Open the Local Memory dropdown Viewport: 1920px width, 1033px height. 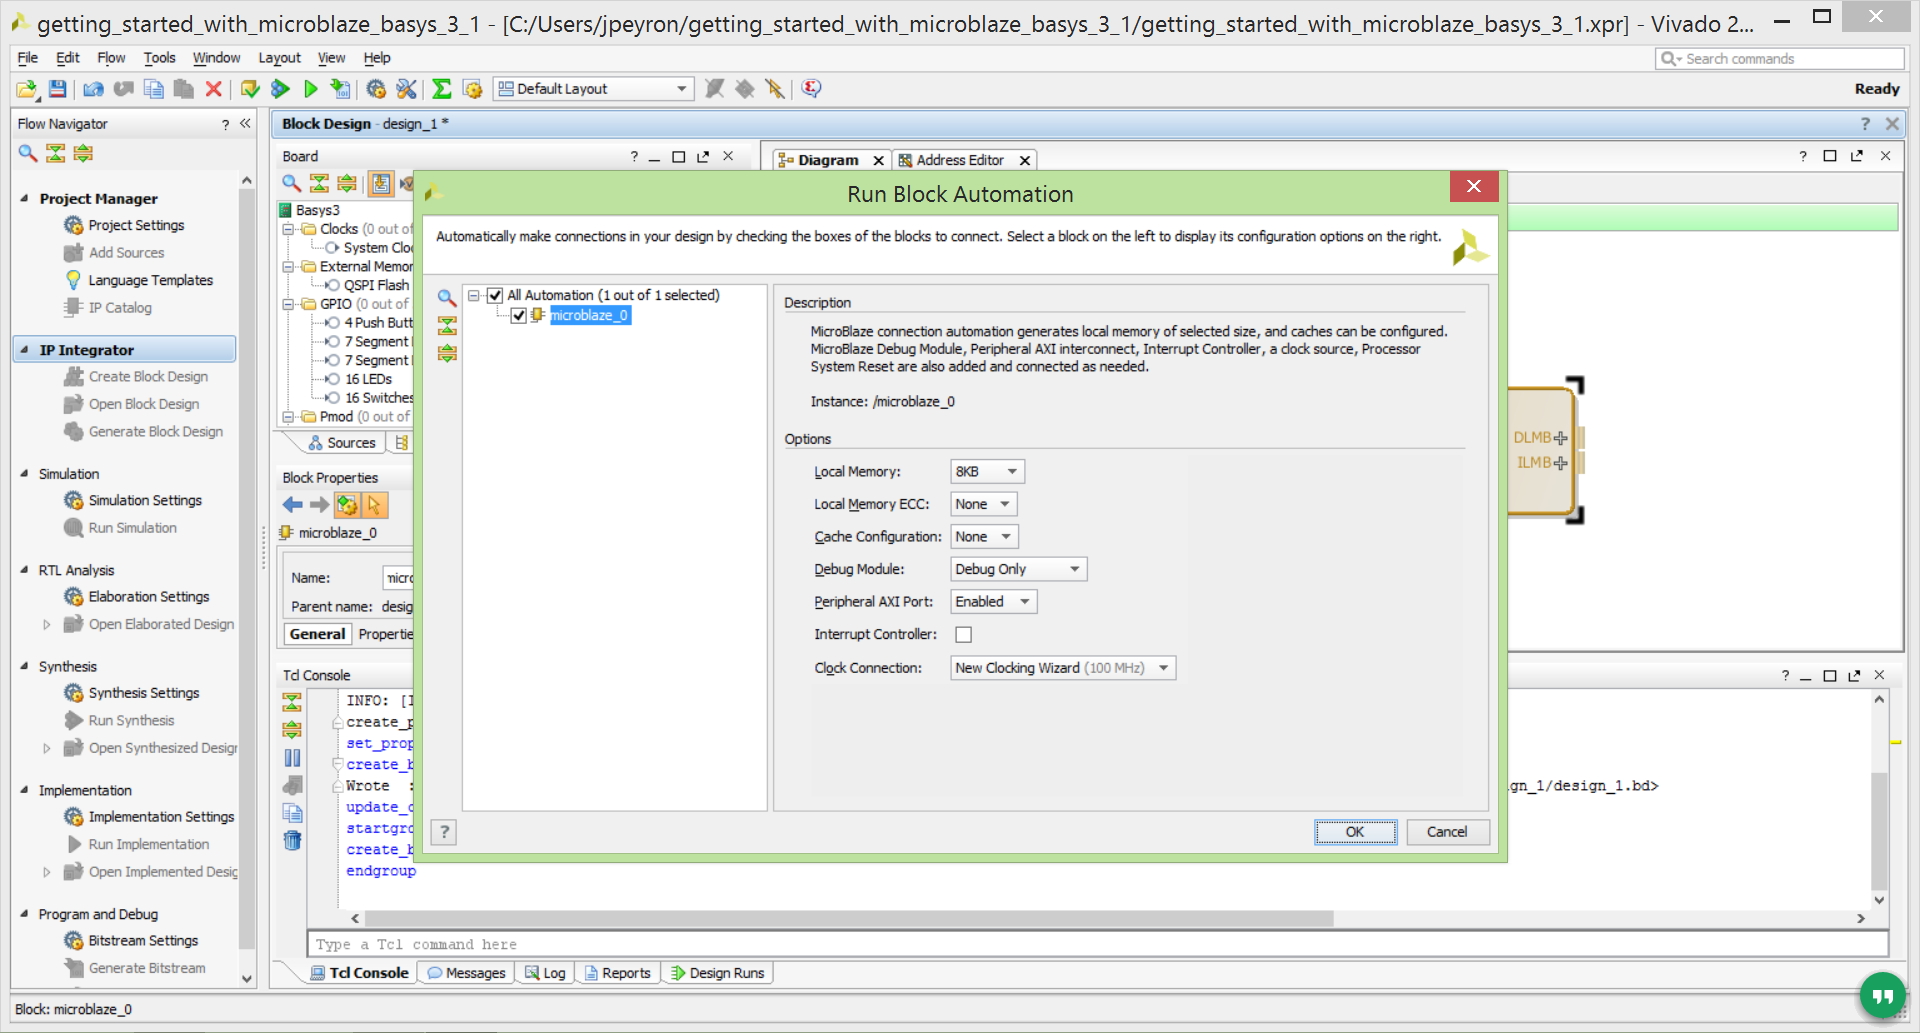pos(987,472)
